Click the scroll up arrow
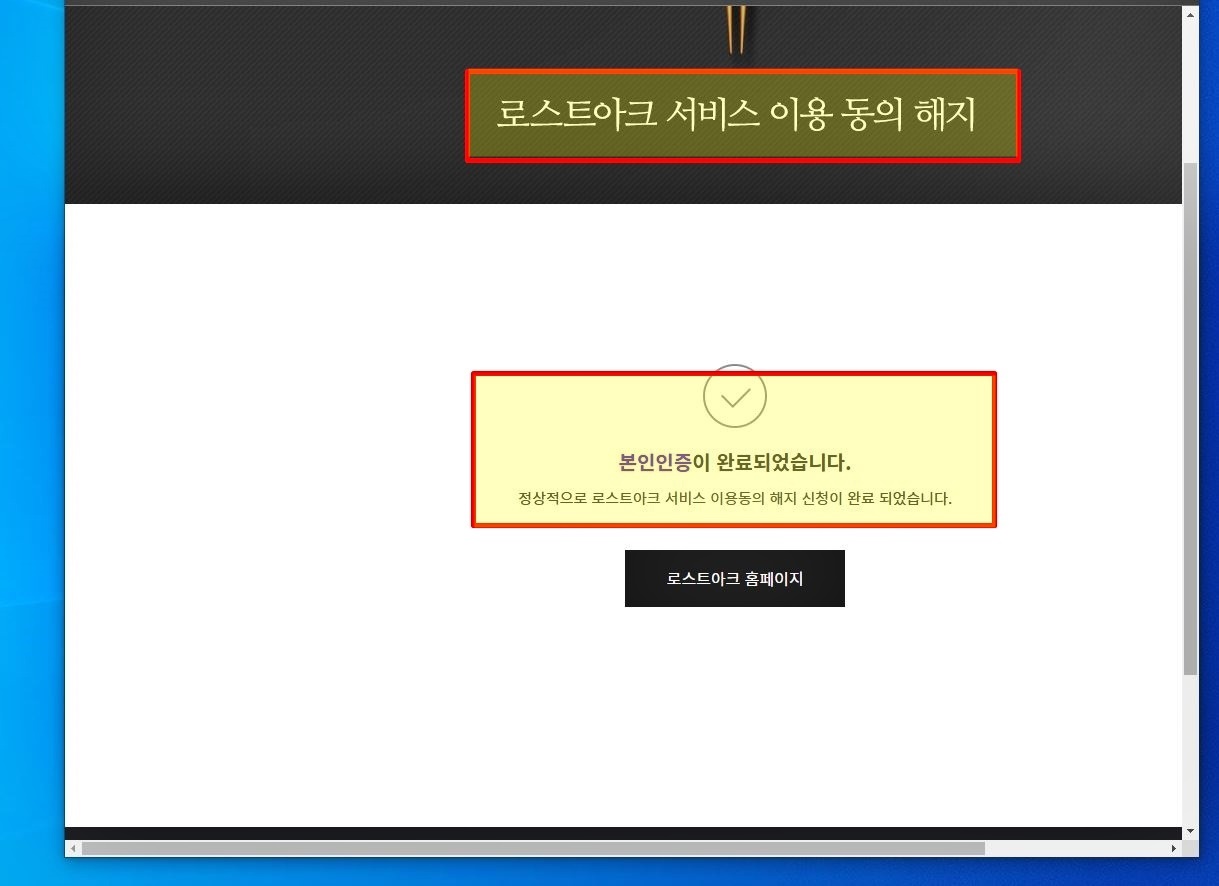The height and width of the screenshot is (886, 1219). tap(1190, 15)
